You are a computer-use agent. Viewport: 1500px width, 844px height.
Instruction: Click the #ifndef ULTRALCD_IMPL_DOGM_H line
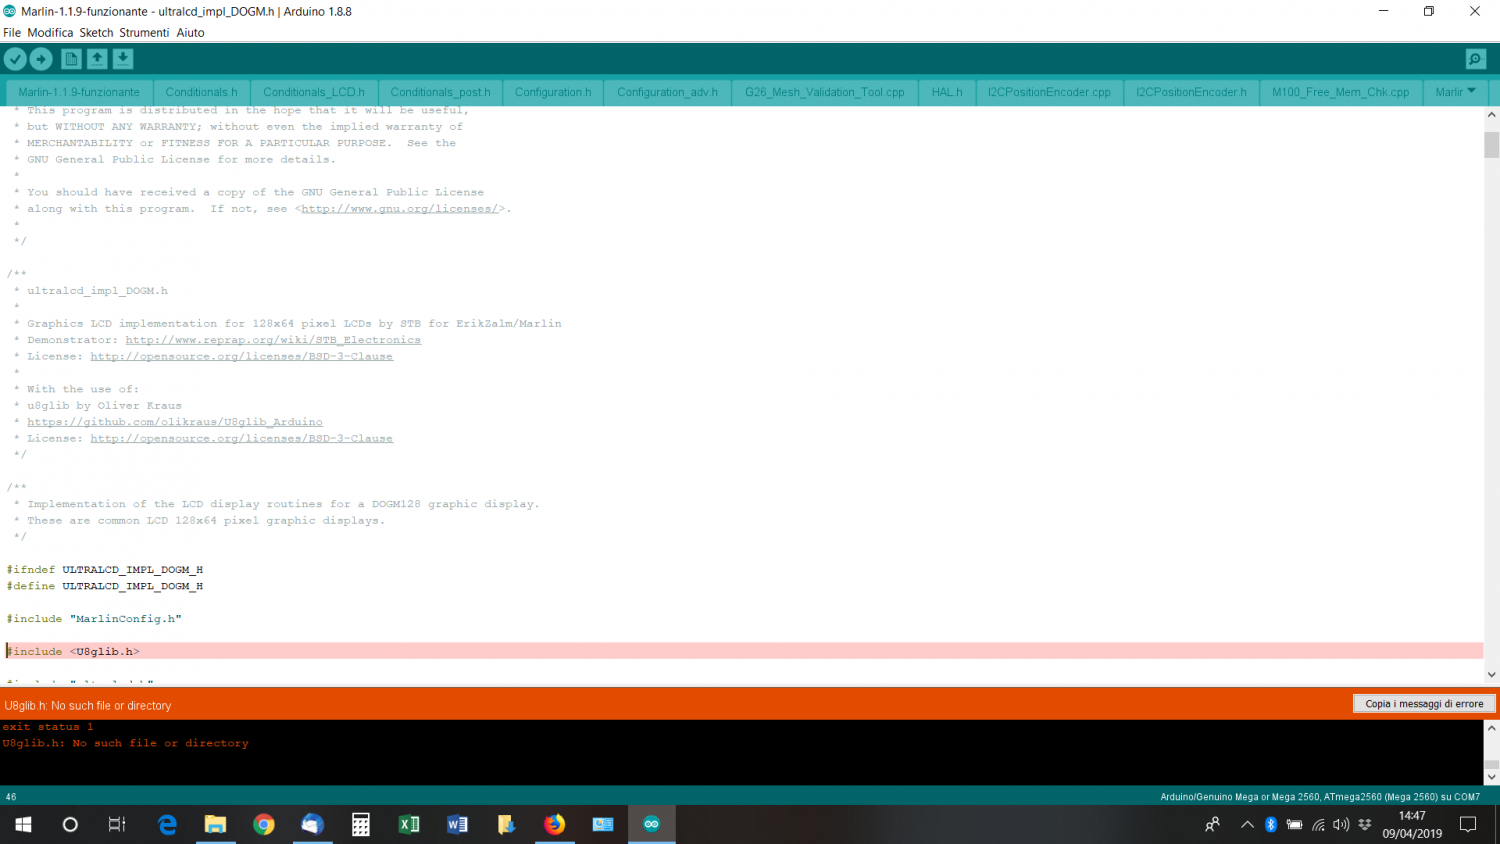point(104,570)
